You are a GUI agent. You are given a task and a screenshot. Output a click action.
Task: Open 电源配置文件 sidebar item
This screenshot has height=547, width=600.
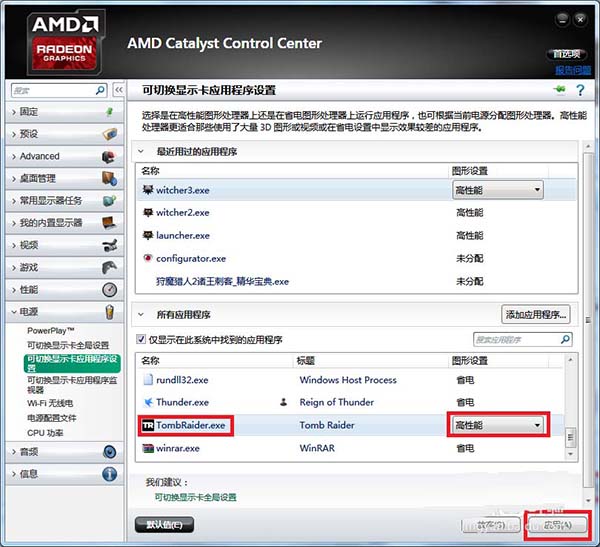52,418
